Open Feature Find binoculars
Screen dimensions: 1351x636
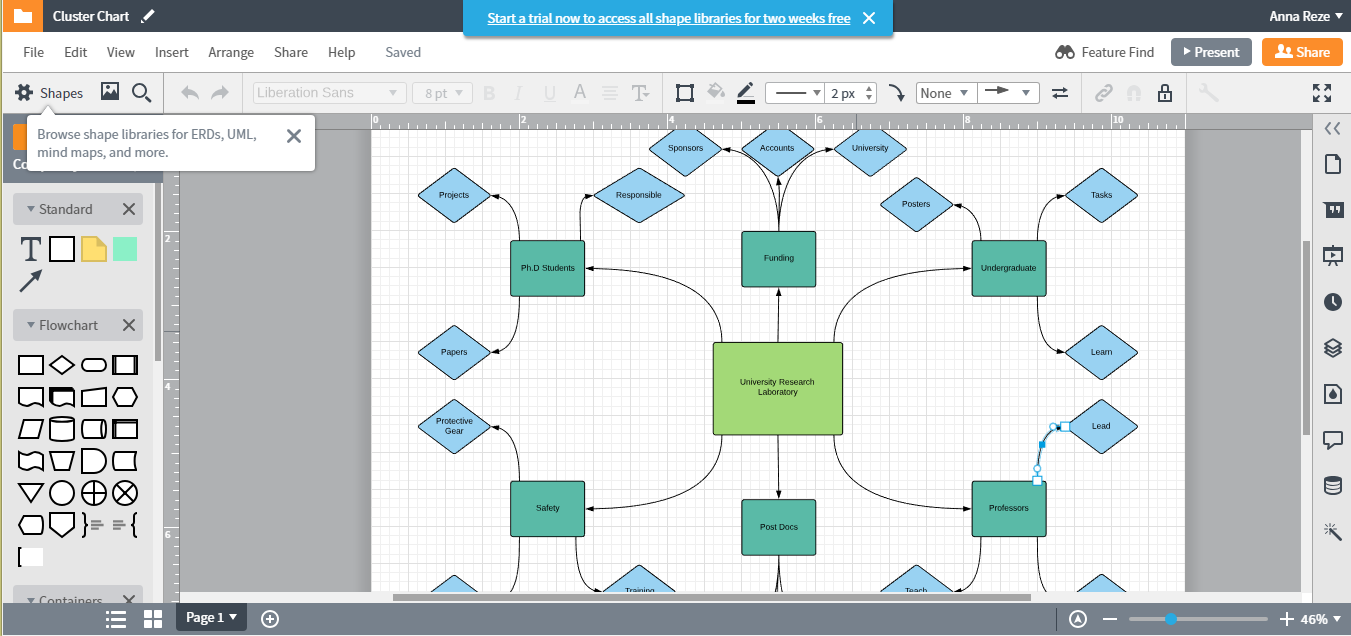1104,52
